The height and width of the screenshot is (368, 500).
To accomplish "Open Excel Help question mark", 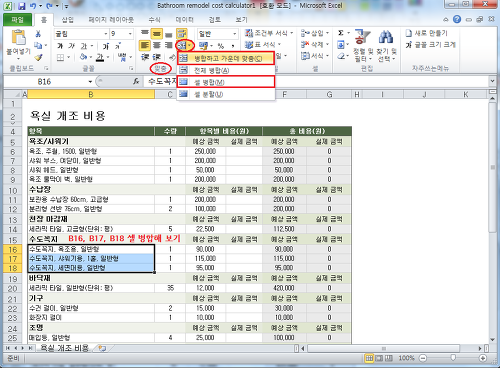I will pos(457,19).
